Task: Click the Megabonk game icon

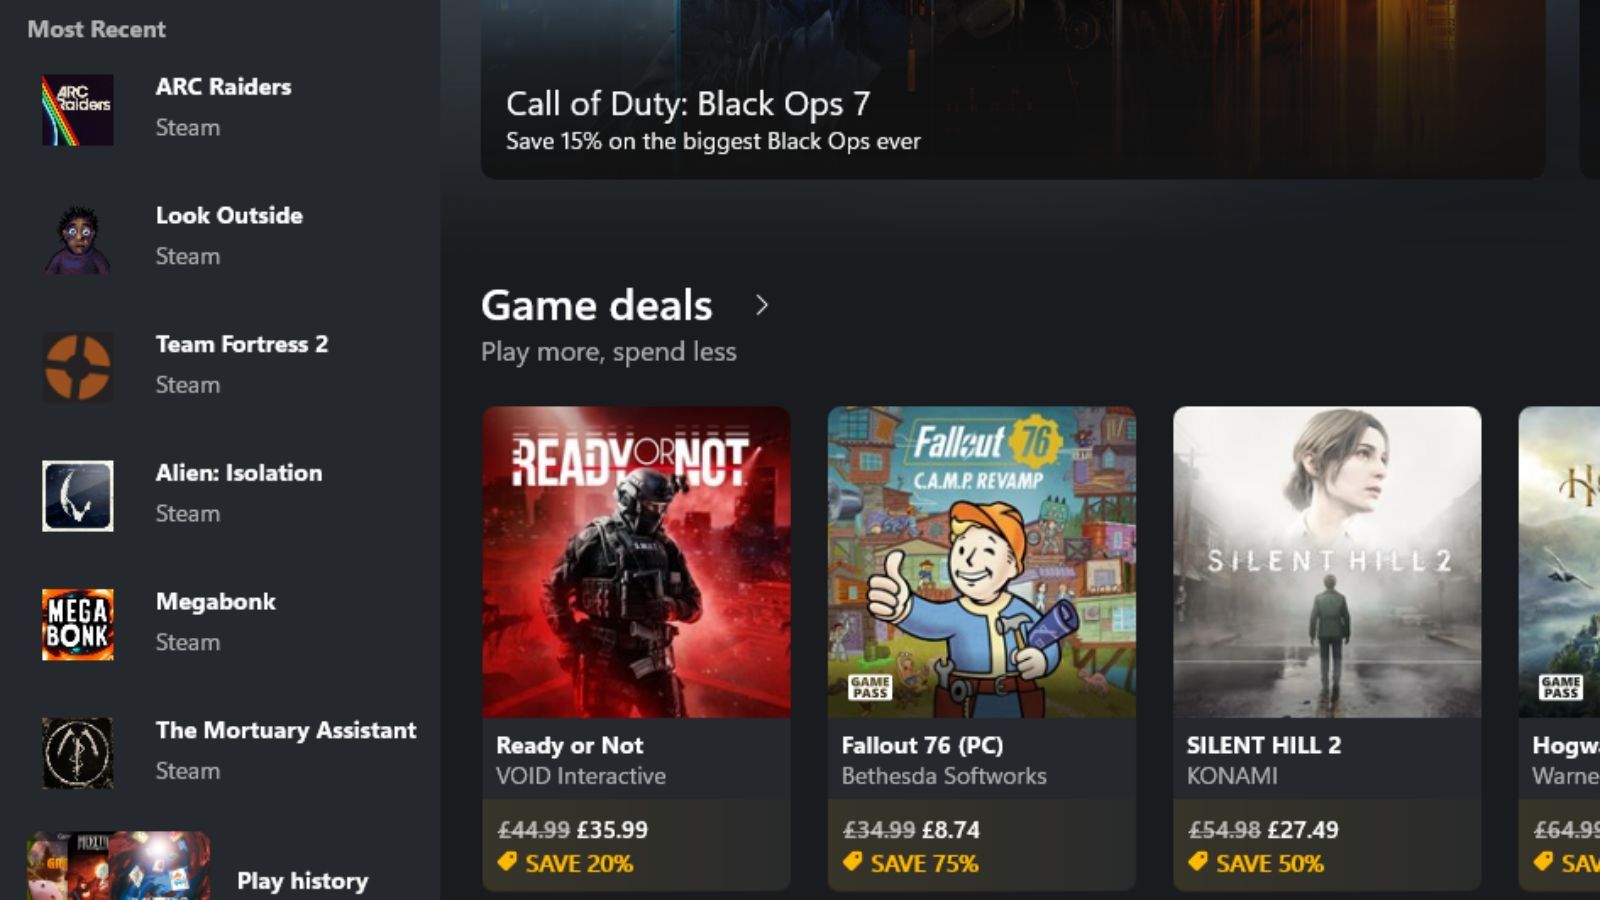Action: pos(77,624)
